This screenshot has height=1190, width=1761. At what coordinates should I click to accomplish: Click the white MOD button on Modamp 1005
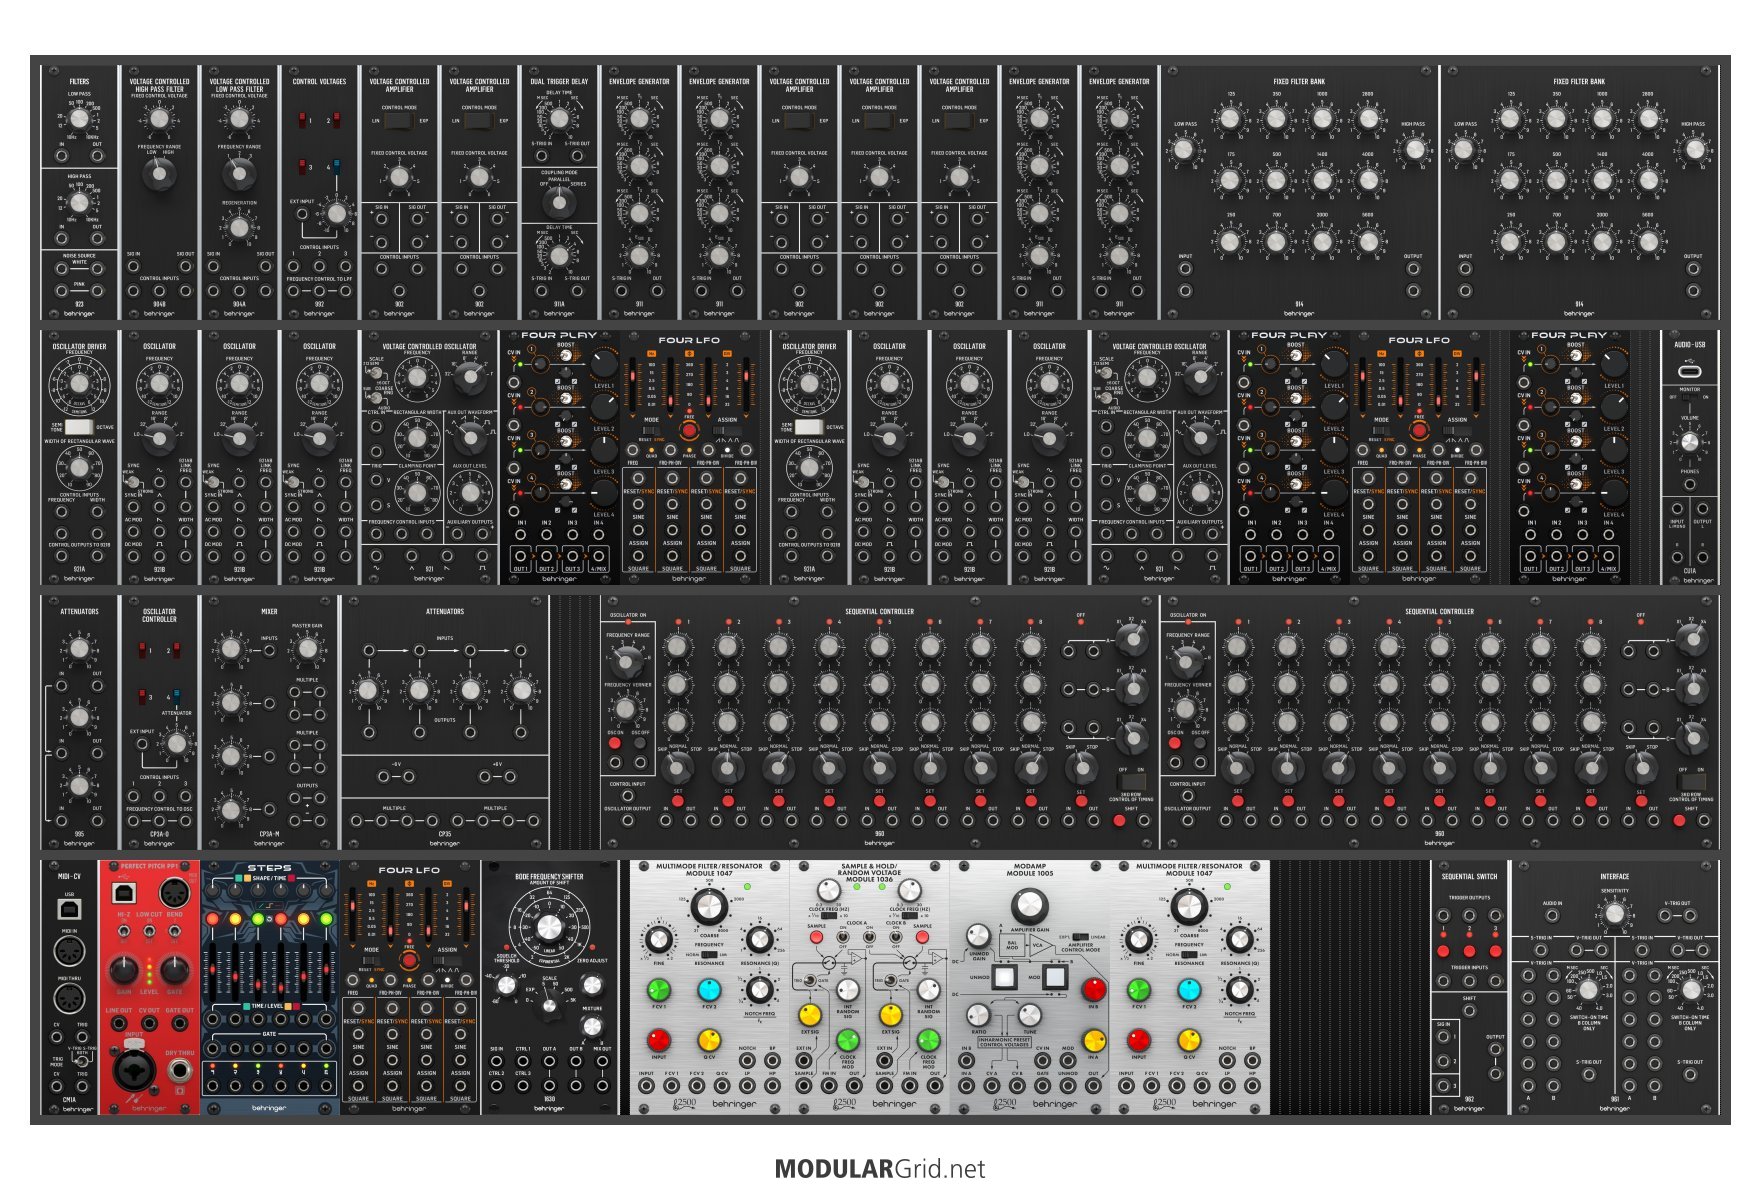(x=1055, y=977)
